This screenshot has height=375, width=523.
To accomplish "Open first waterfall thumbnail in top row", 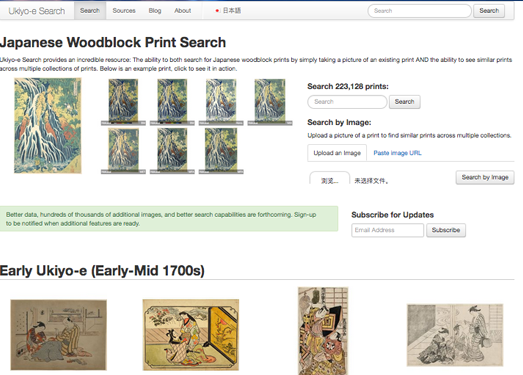I will (123, 102).
